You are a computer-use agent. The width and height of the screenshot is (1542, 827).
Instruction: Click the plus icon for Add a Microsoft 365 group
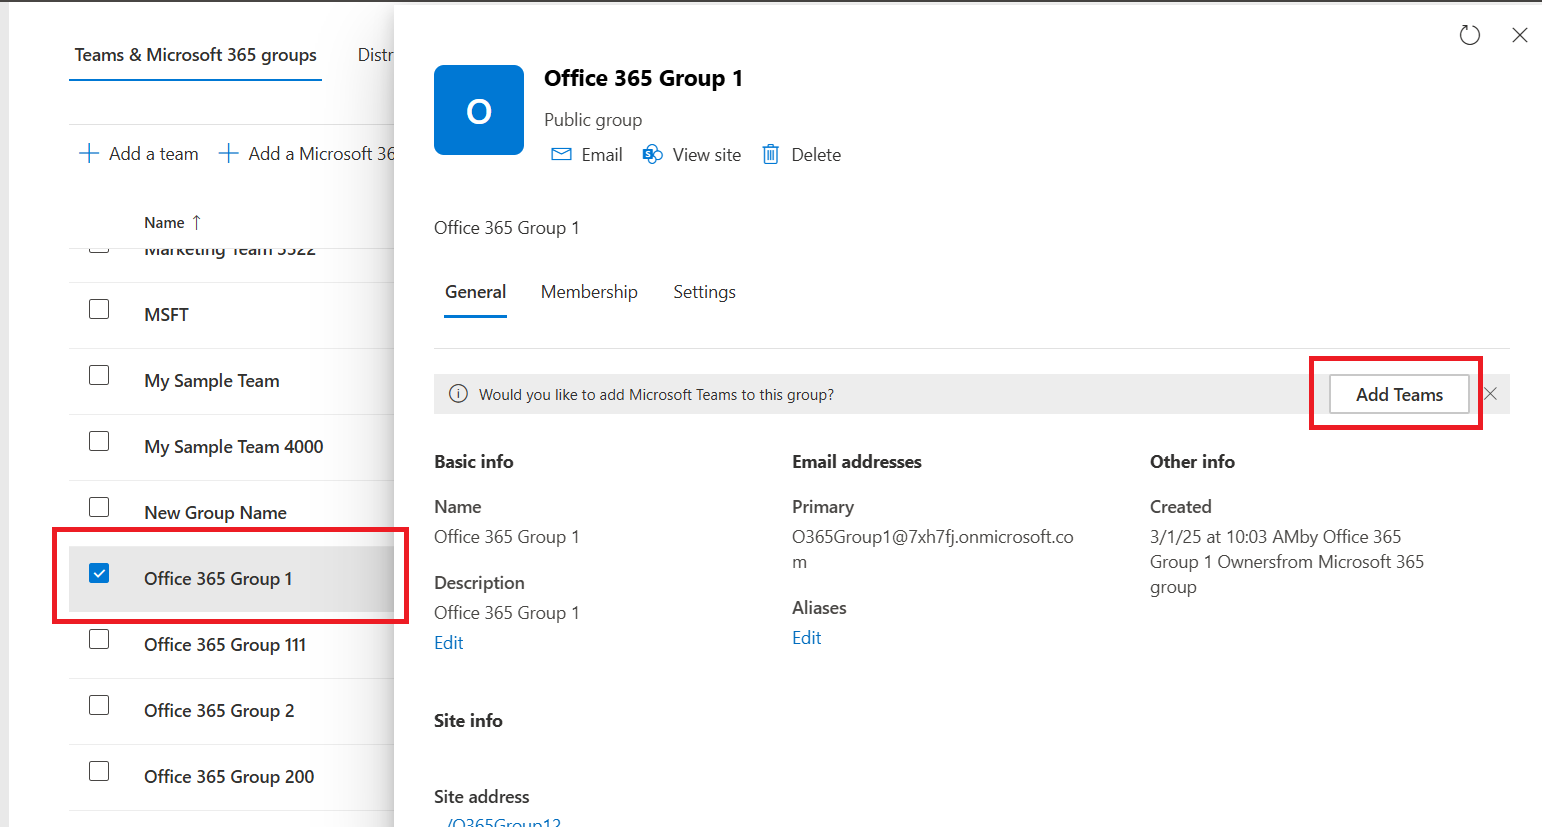[x=228, y=153]
